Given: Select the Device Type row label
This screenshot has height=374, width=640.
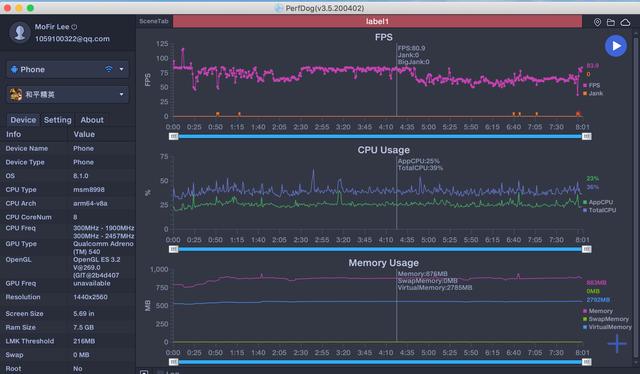Looking at the screenshot, I should click(x=25, y=162).
